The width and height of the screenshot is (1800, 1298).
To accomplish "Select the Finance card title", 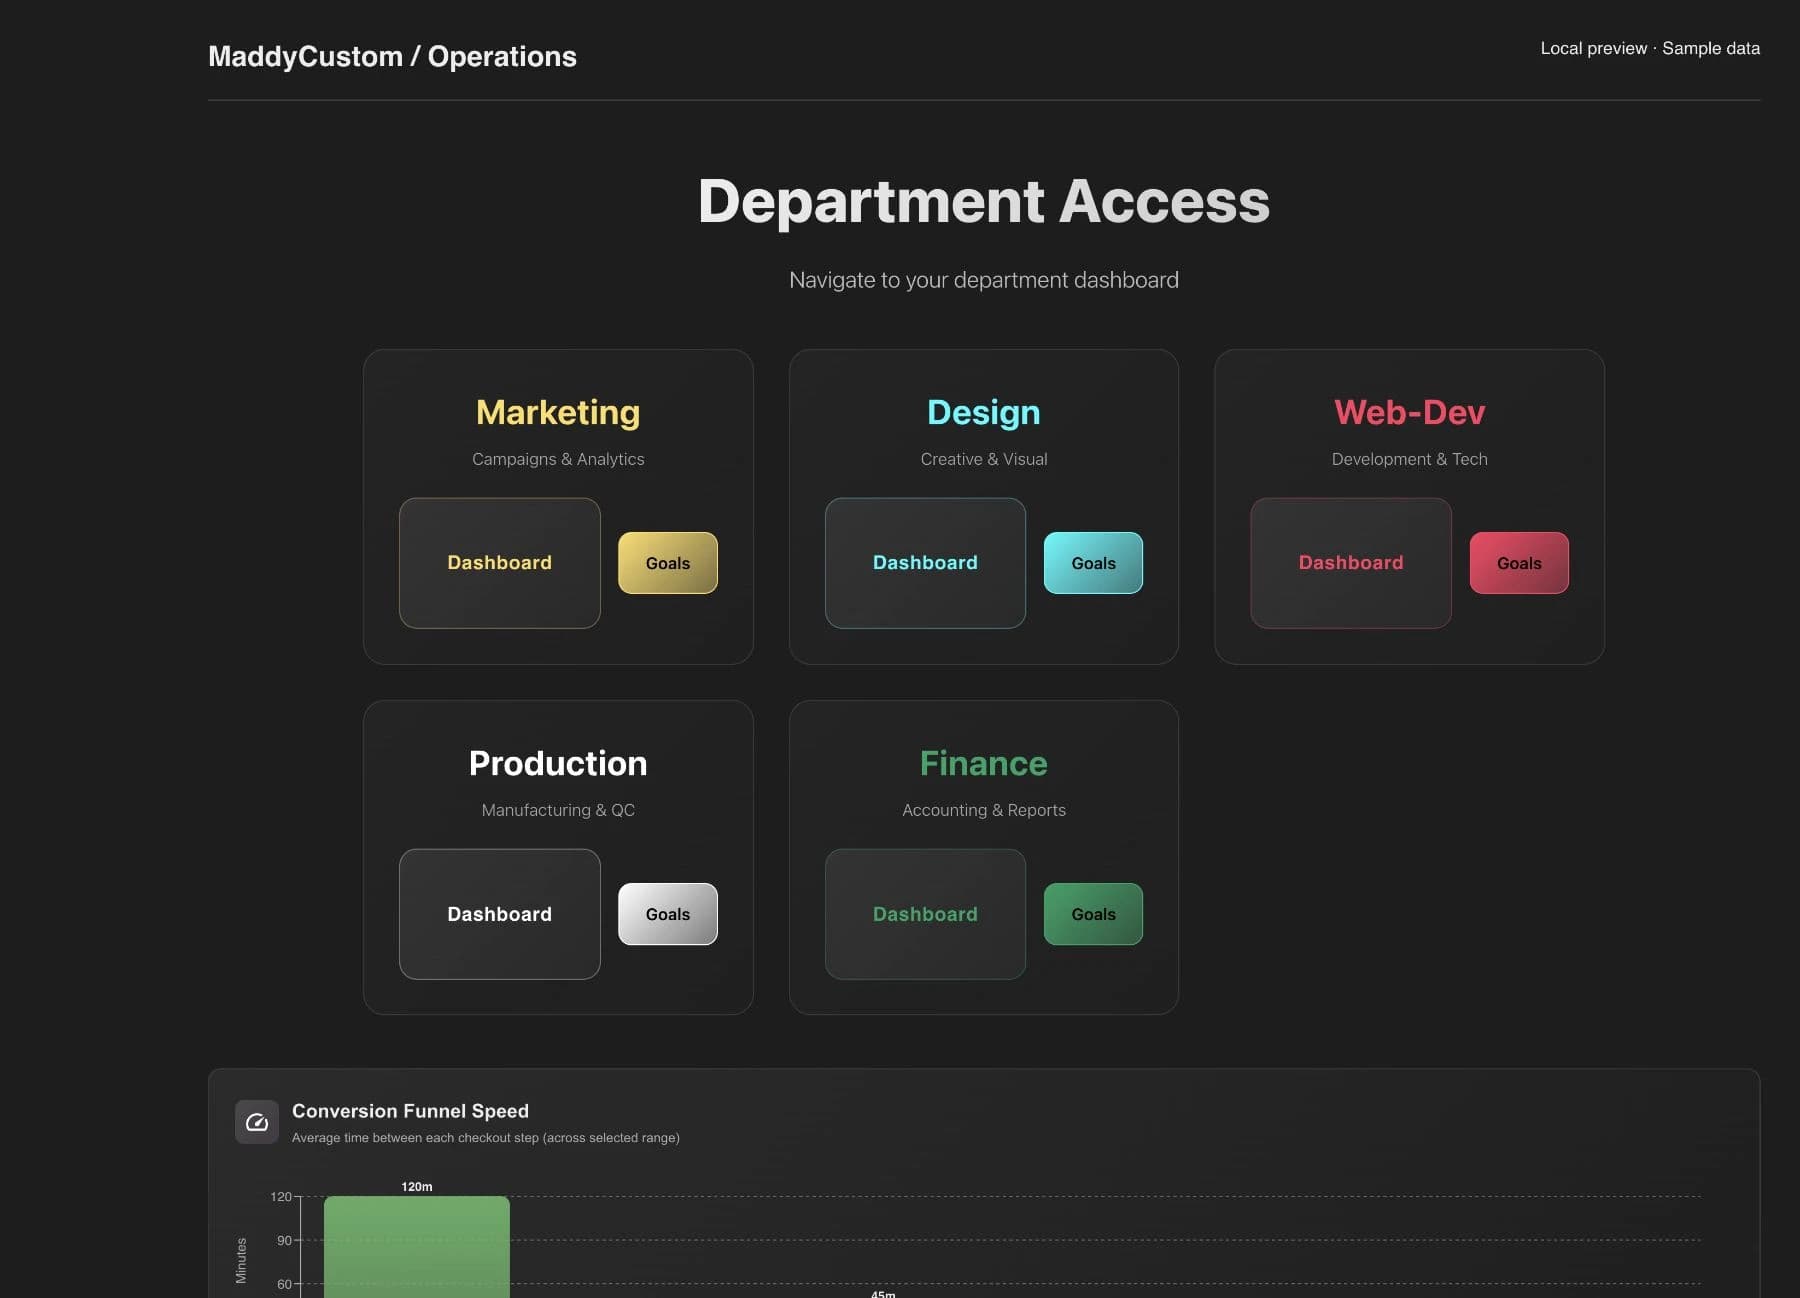I will click(x=984, y=763).
